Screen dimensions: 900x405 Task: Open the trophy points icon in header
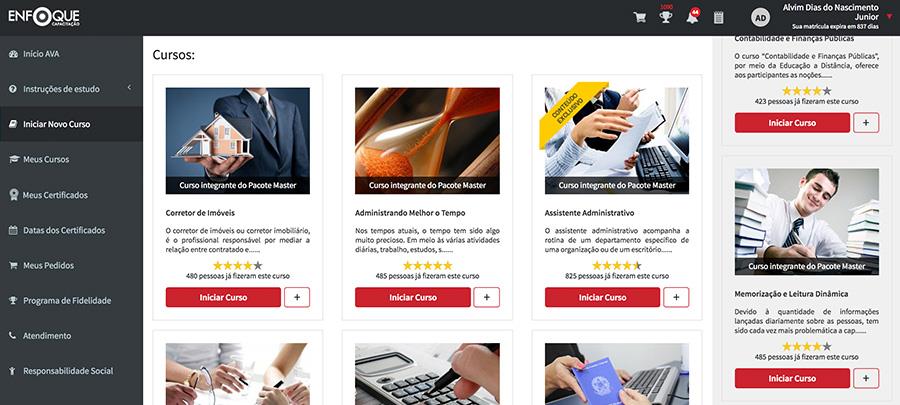coord(666,17)
